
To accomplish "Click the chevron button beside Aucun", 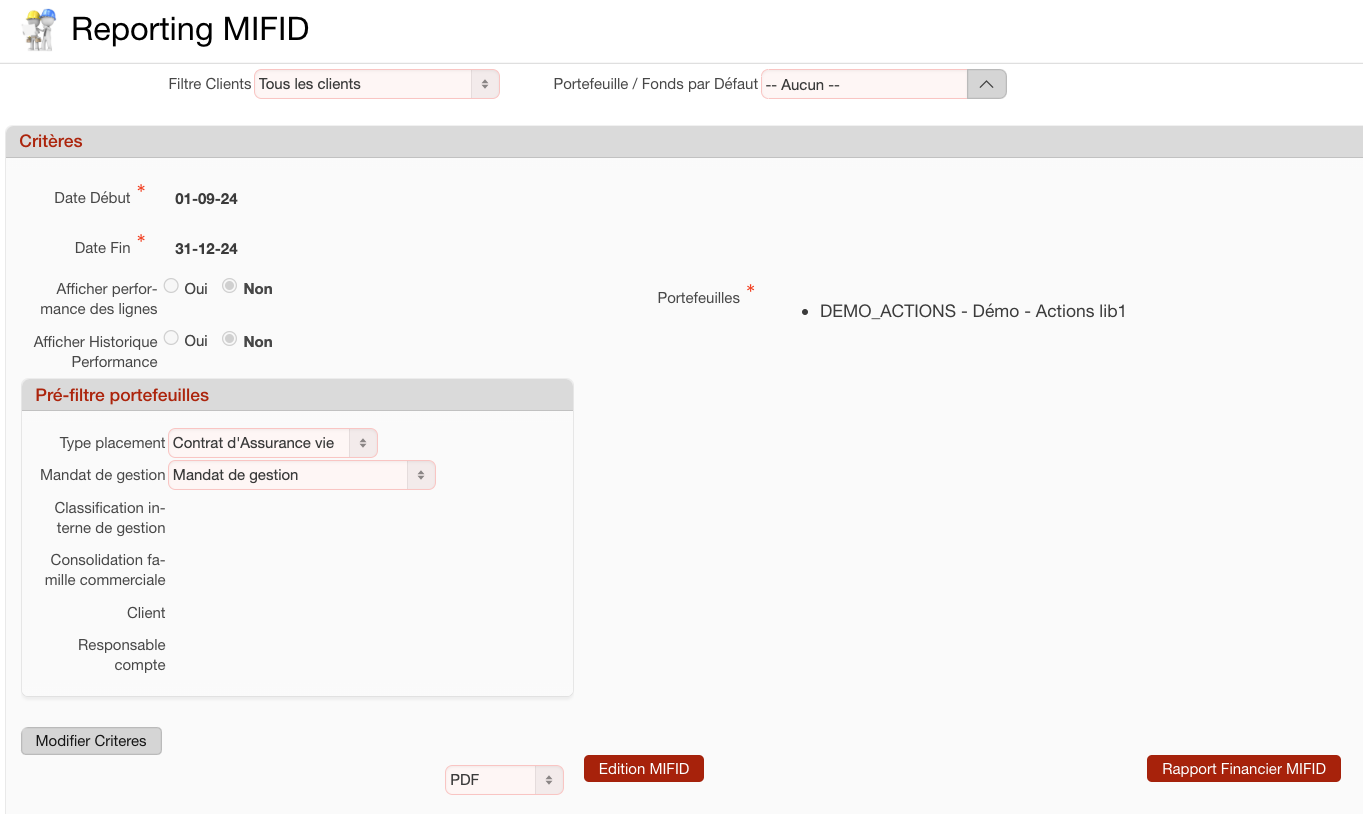I will point(986,85).
